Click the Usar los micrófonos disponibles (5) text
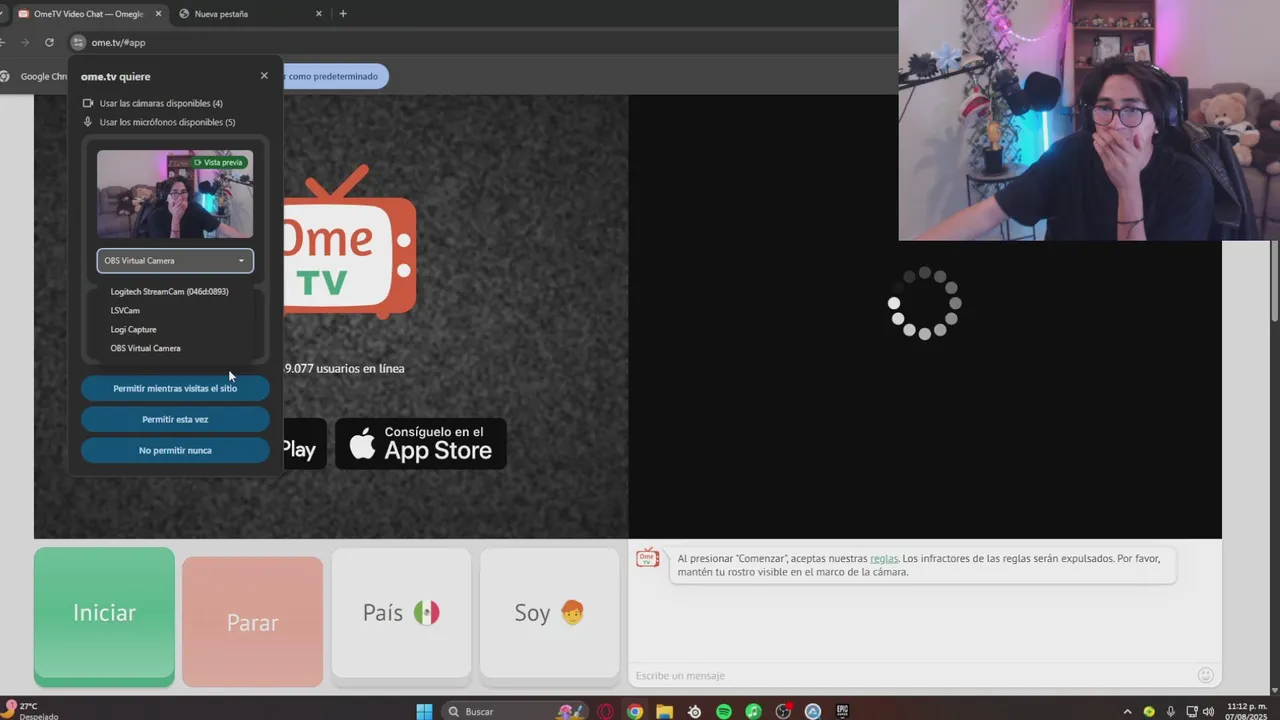The image size is (1280, 720). [167, 122]
